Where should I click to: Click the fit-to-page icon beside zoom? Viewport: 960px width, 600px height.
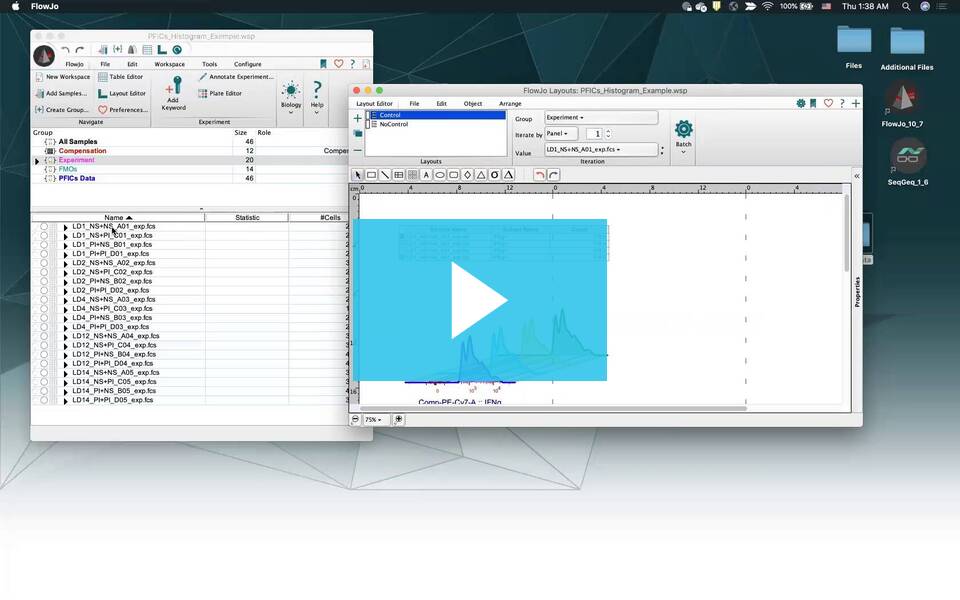(399, 419)
